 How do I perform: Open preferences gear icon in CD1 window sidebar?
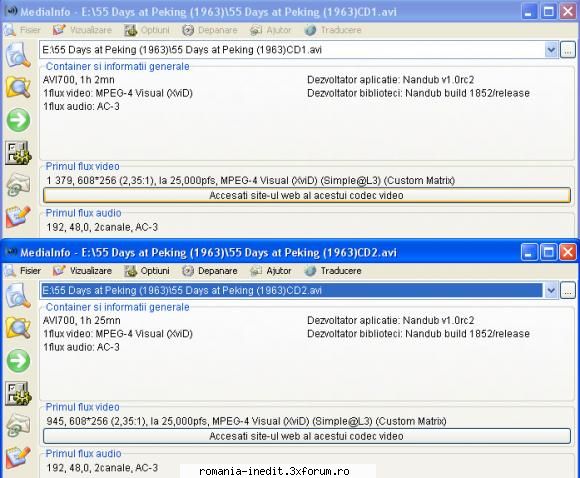pos(18,153)
